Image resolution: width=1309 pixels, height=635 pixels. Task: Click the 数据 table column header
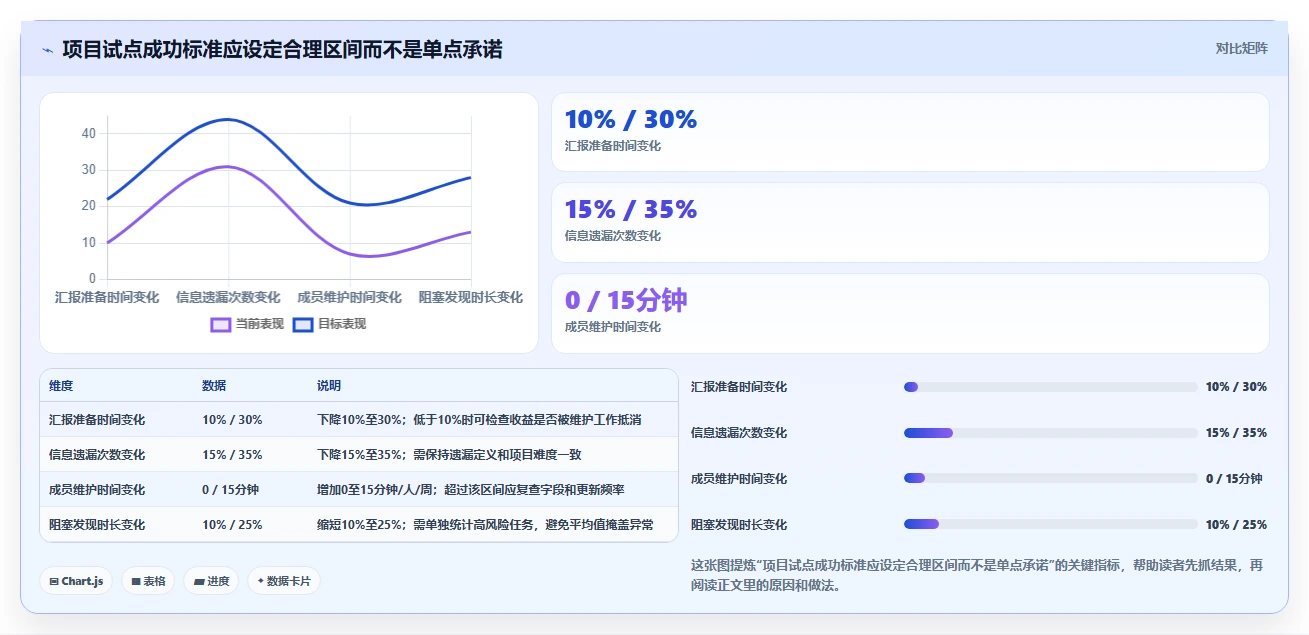click(214, 386)
